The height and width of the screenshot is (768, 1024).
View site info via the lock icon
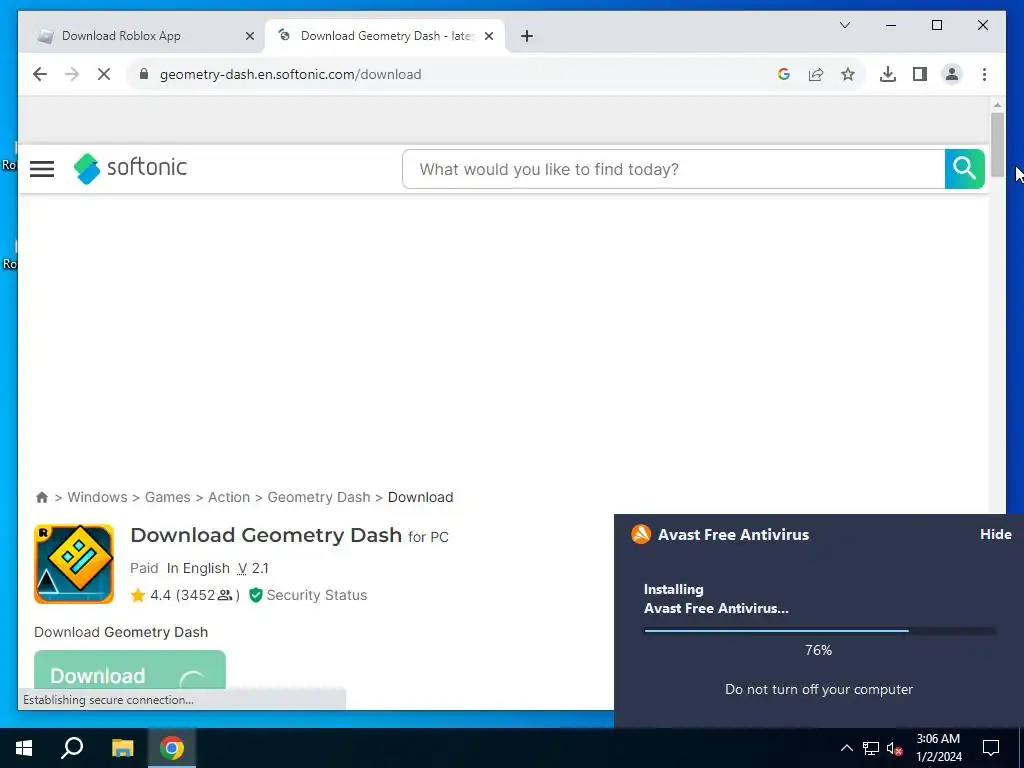144,74
